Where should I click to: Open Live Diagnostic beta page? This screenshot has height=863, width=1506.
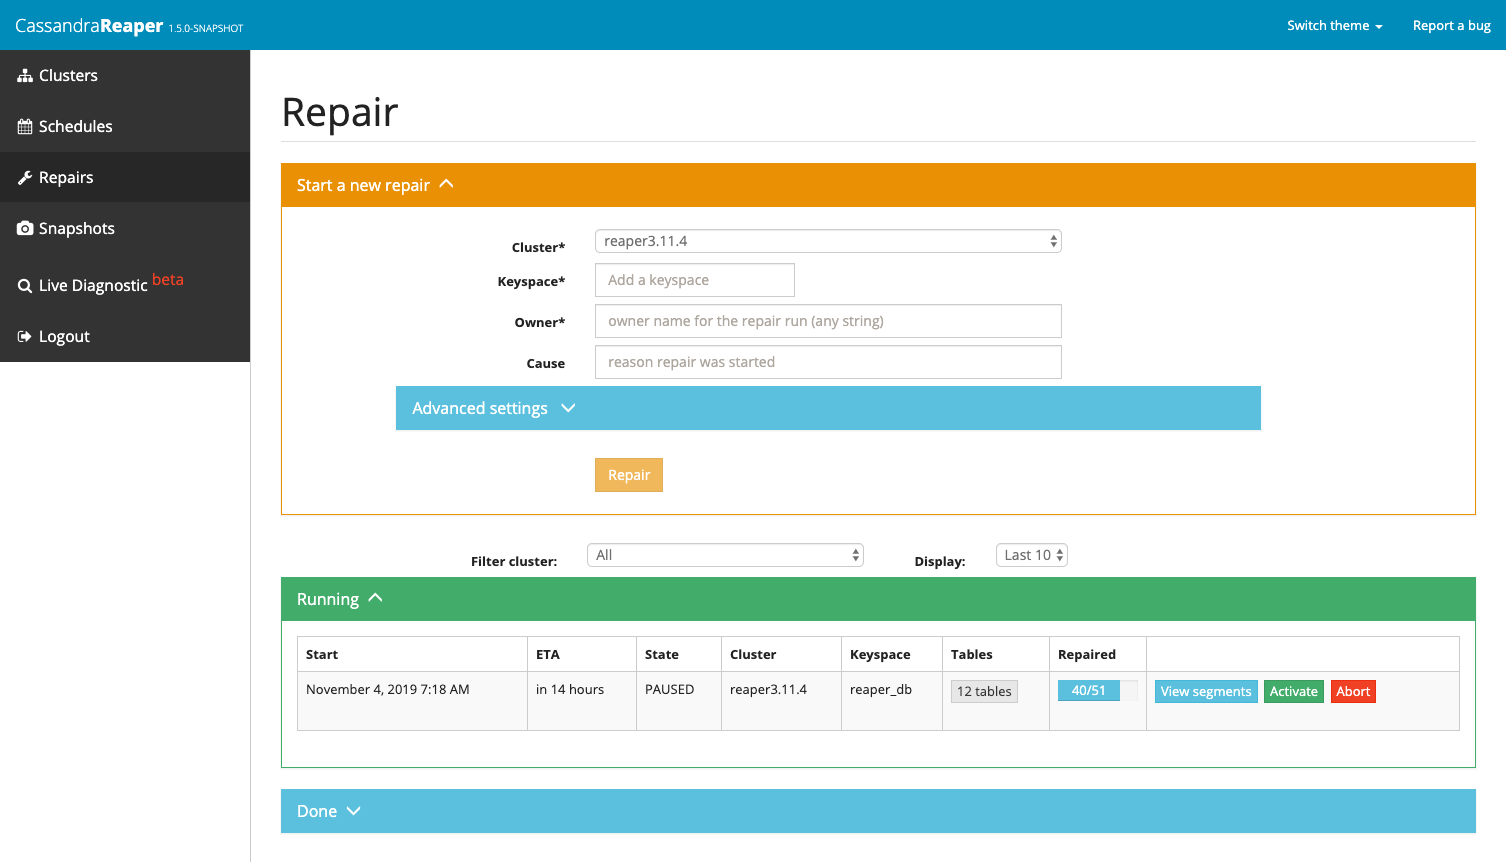125,284
